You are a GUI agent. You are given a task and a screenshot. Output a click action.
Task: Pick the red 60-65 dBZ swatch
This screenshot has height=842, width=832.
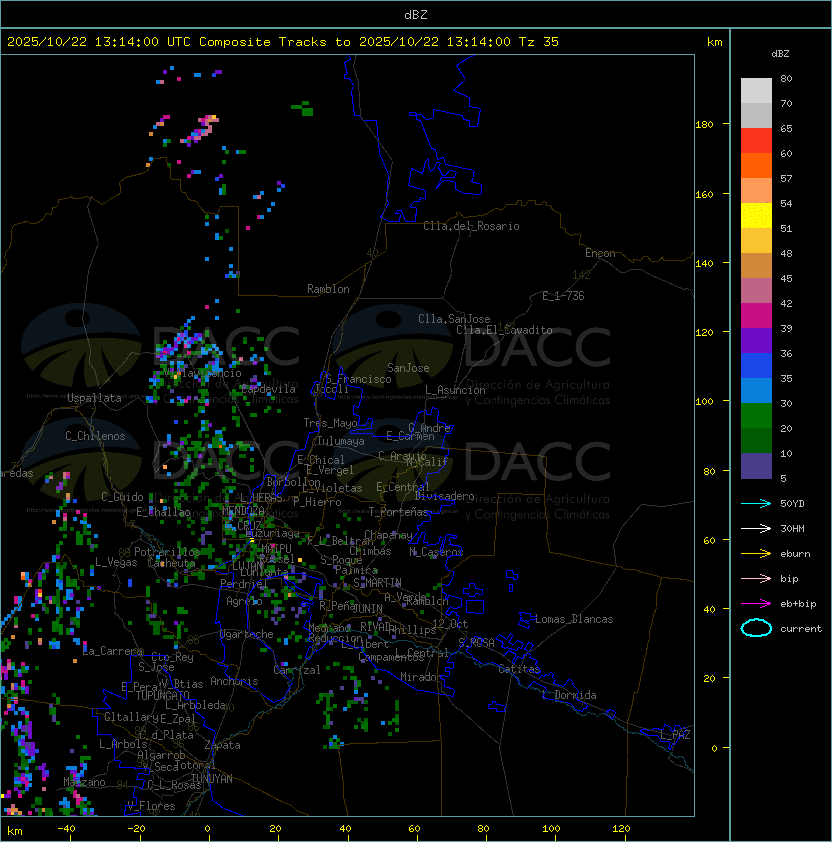(x=756, y=141)
